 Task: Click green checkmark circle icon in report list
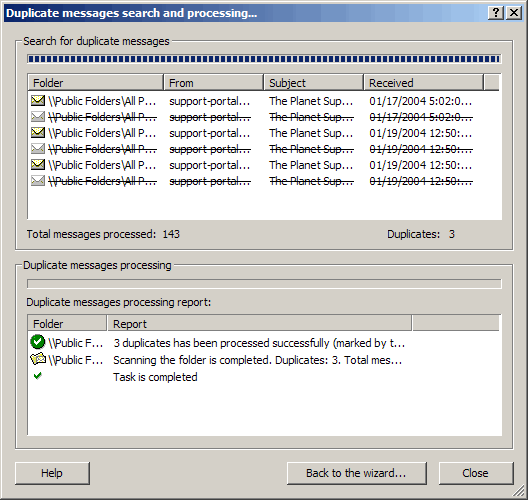click(37, 342)
